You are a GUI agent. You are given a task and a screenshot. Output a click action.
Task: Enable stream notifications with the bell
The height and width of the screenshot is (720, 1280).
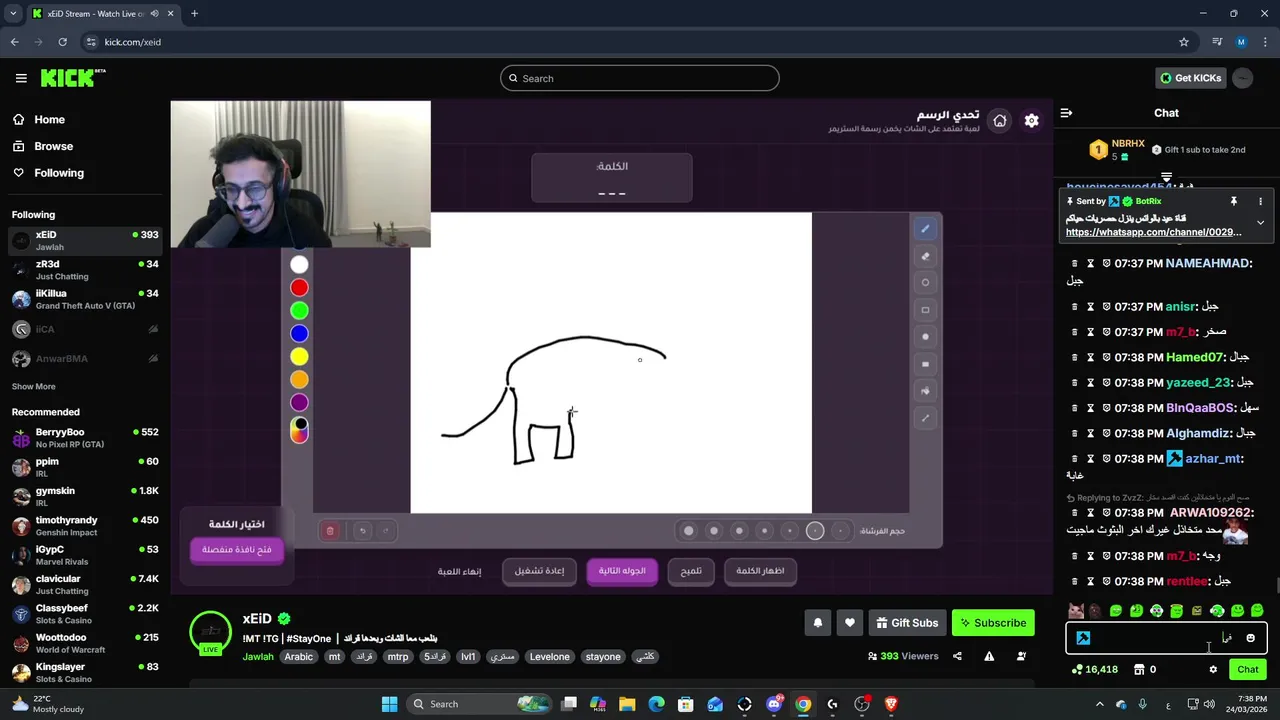coord(817,623)
